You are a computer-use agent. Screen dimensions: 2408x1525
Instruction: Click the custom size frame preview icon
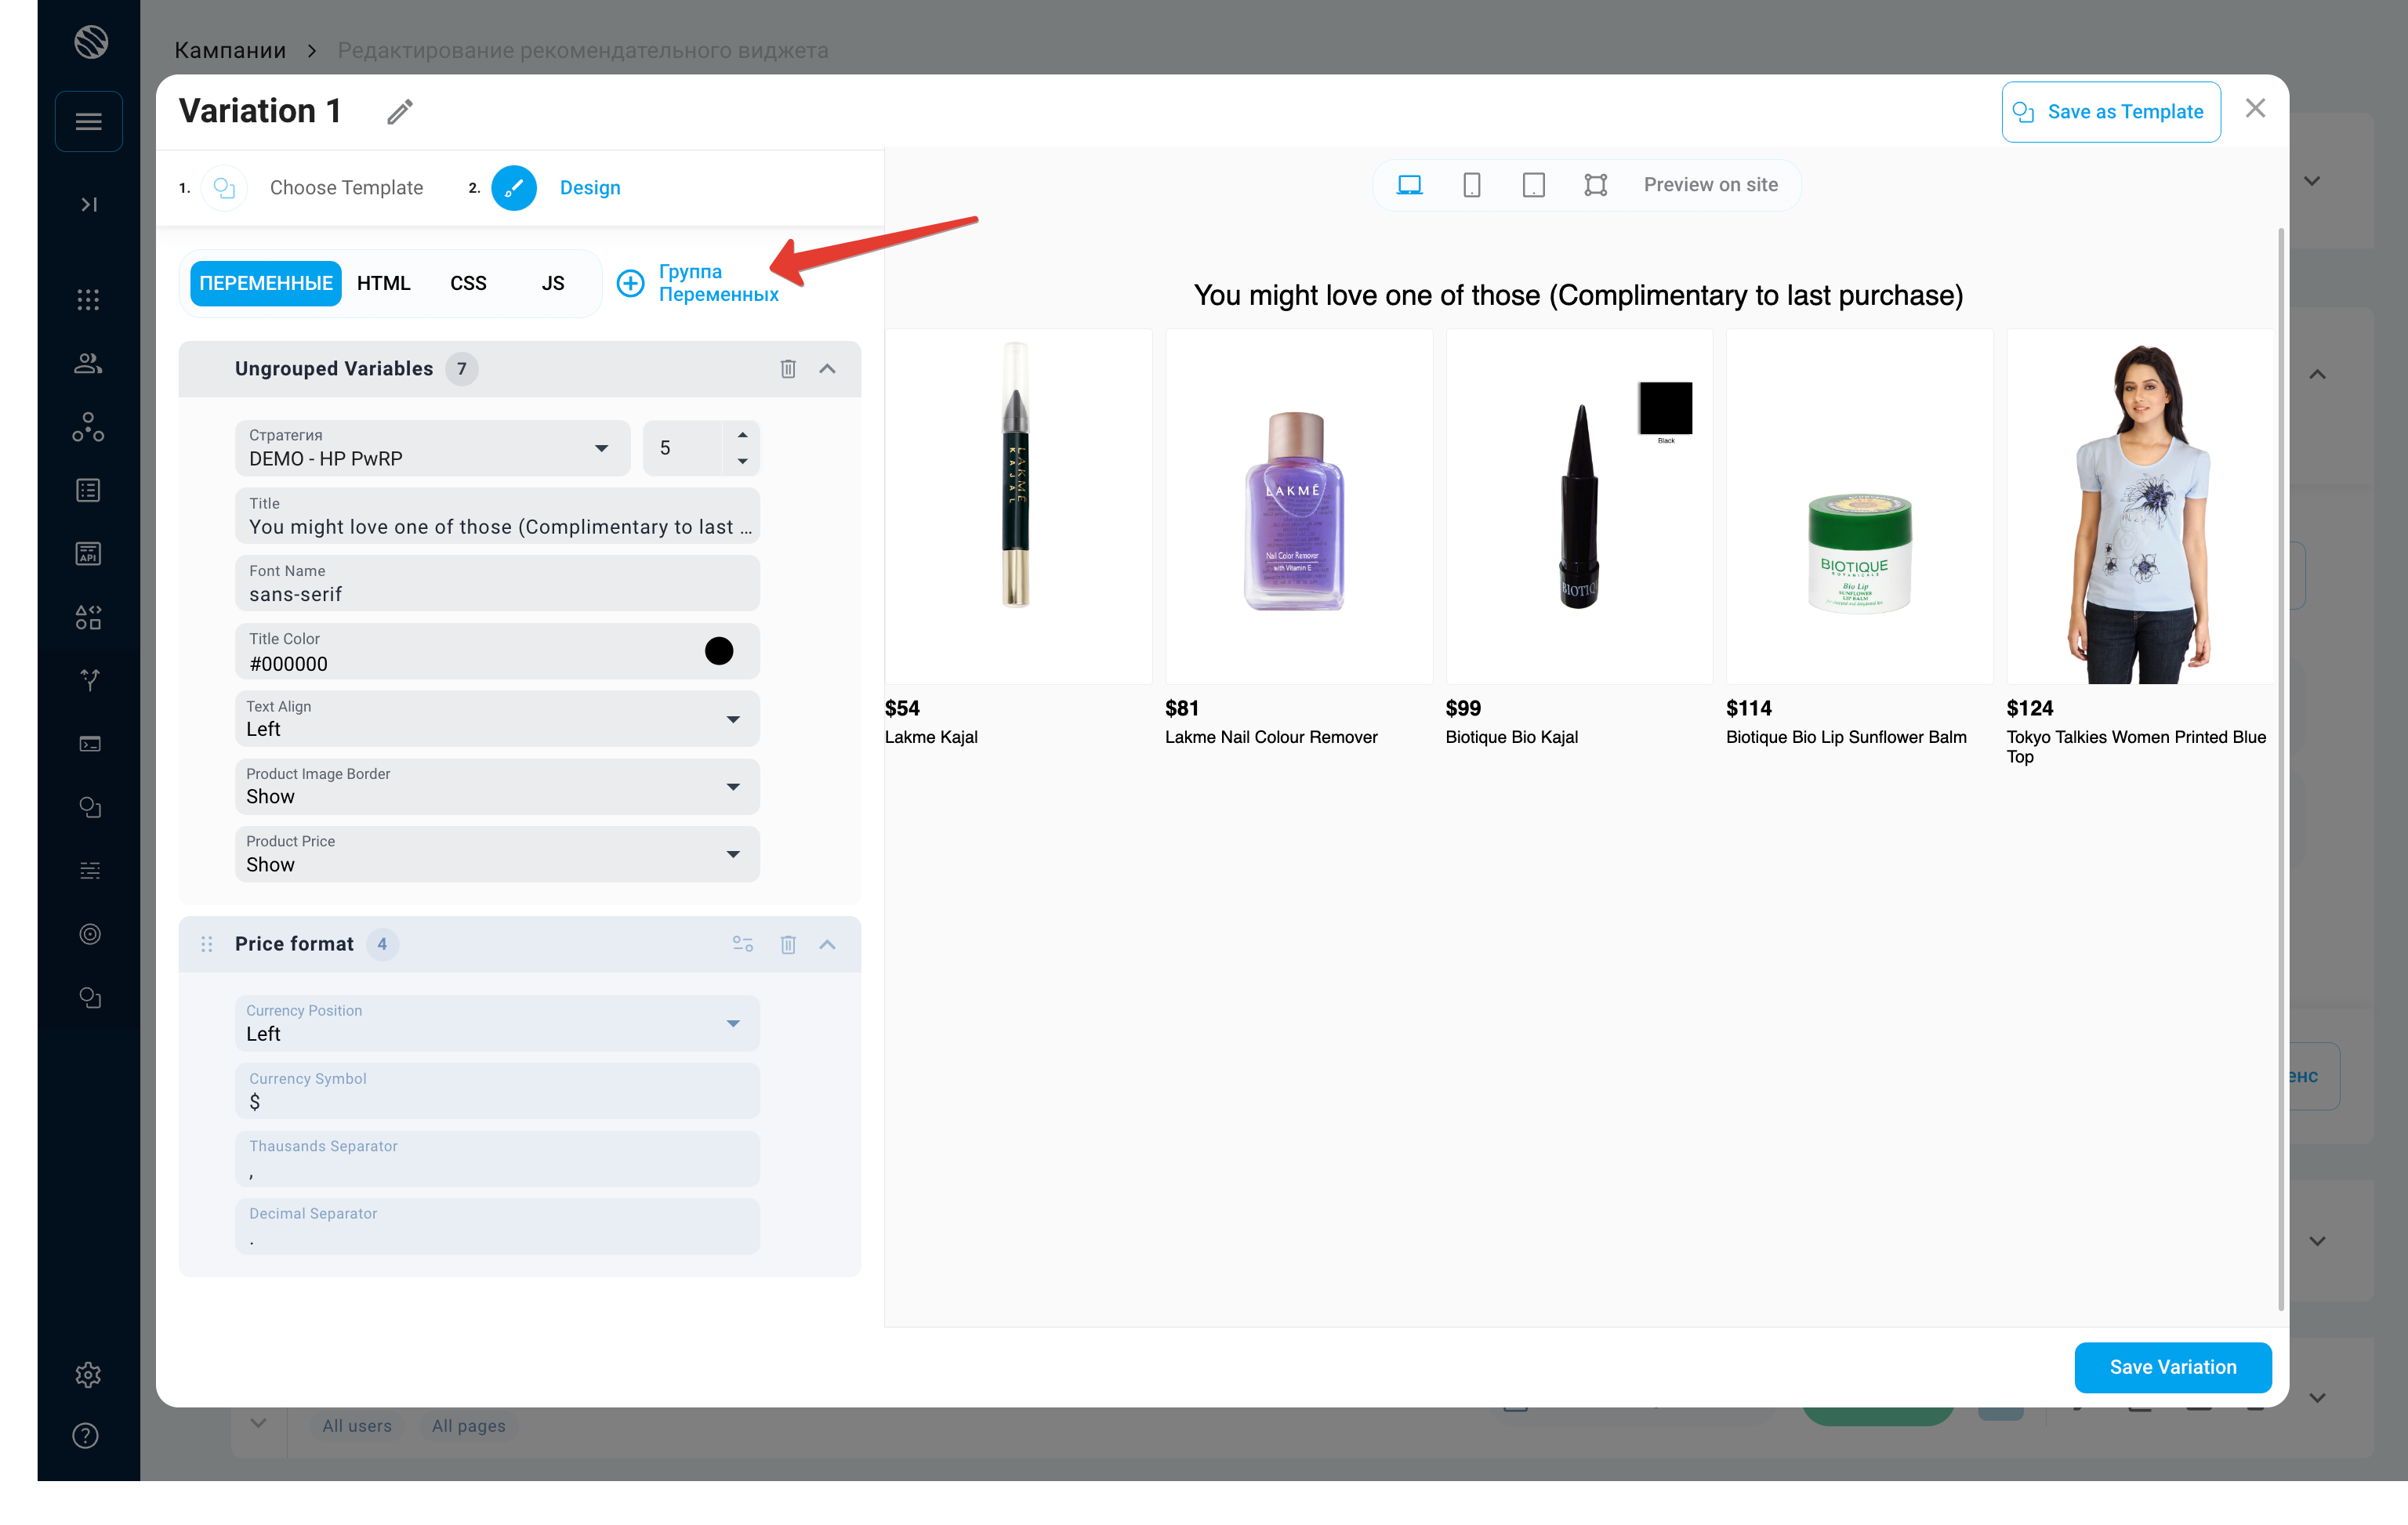1595,185
